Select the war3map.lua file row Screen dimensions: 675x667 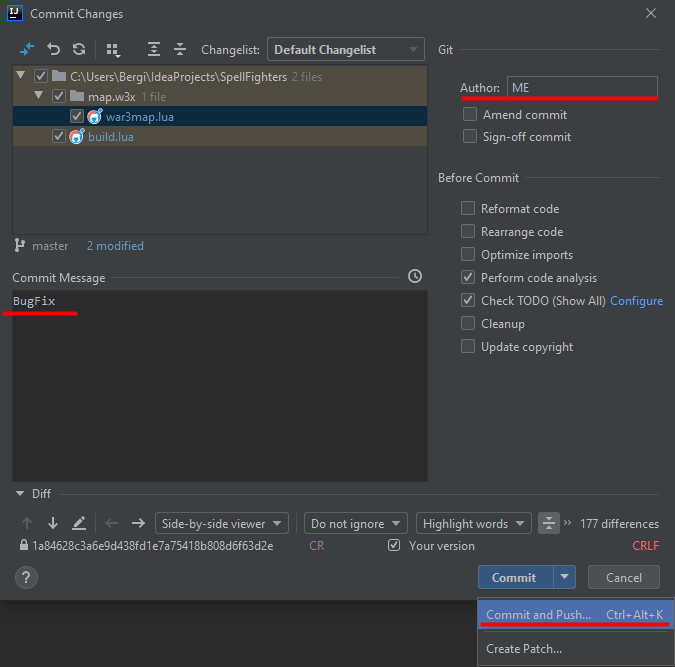[x=220, y=116]
